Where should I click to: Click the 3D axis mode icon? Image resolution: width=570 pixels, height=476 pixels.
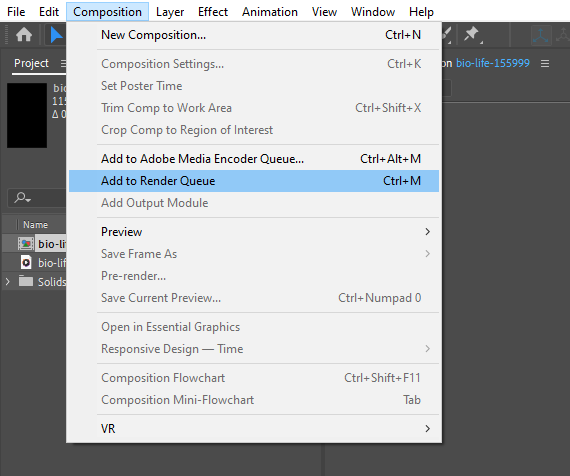(x=541, y=35)
